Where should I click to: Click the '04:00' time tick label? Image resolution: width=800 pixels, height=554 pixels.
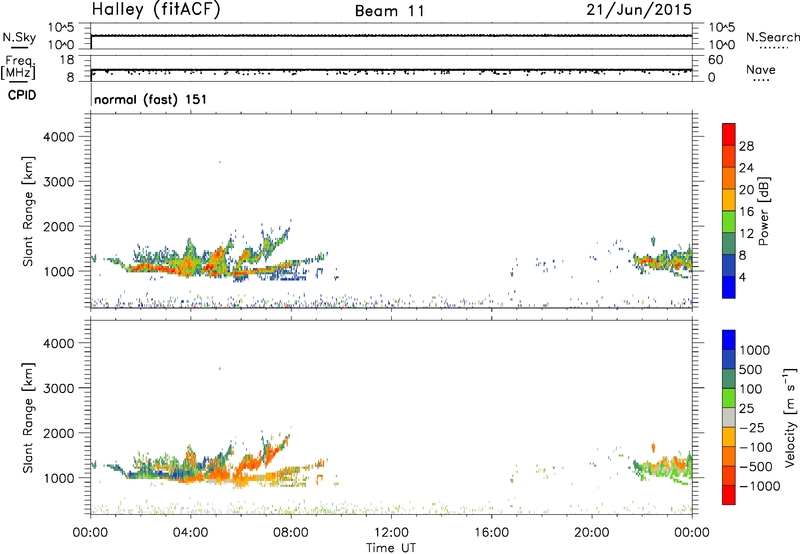[190, 533]
